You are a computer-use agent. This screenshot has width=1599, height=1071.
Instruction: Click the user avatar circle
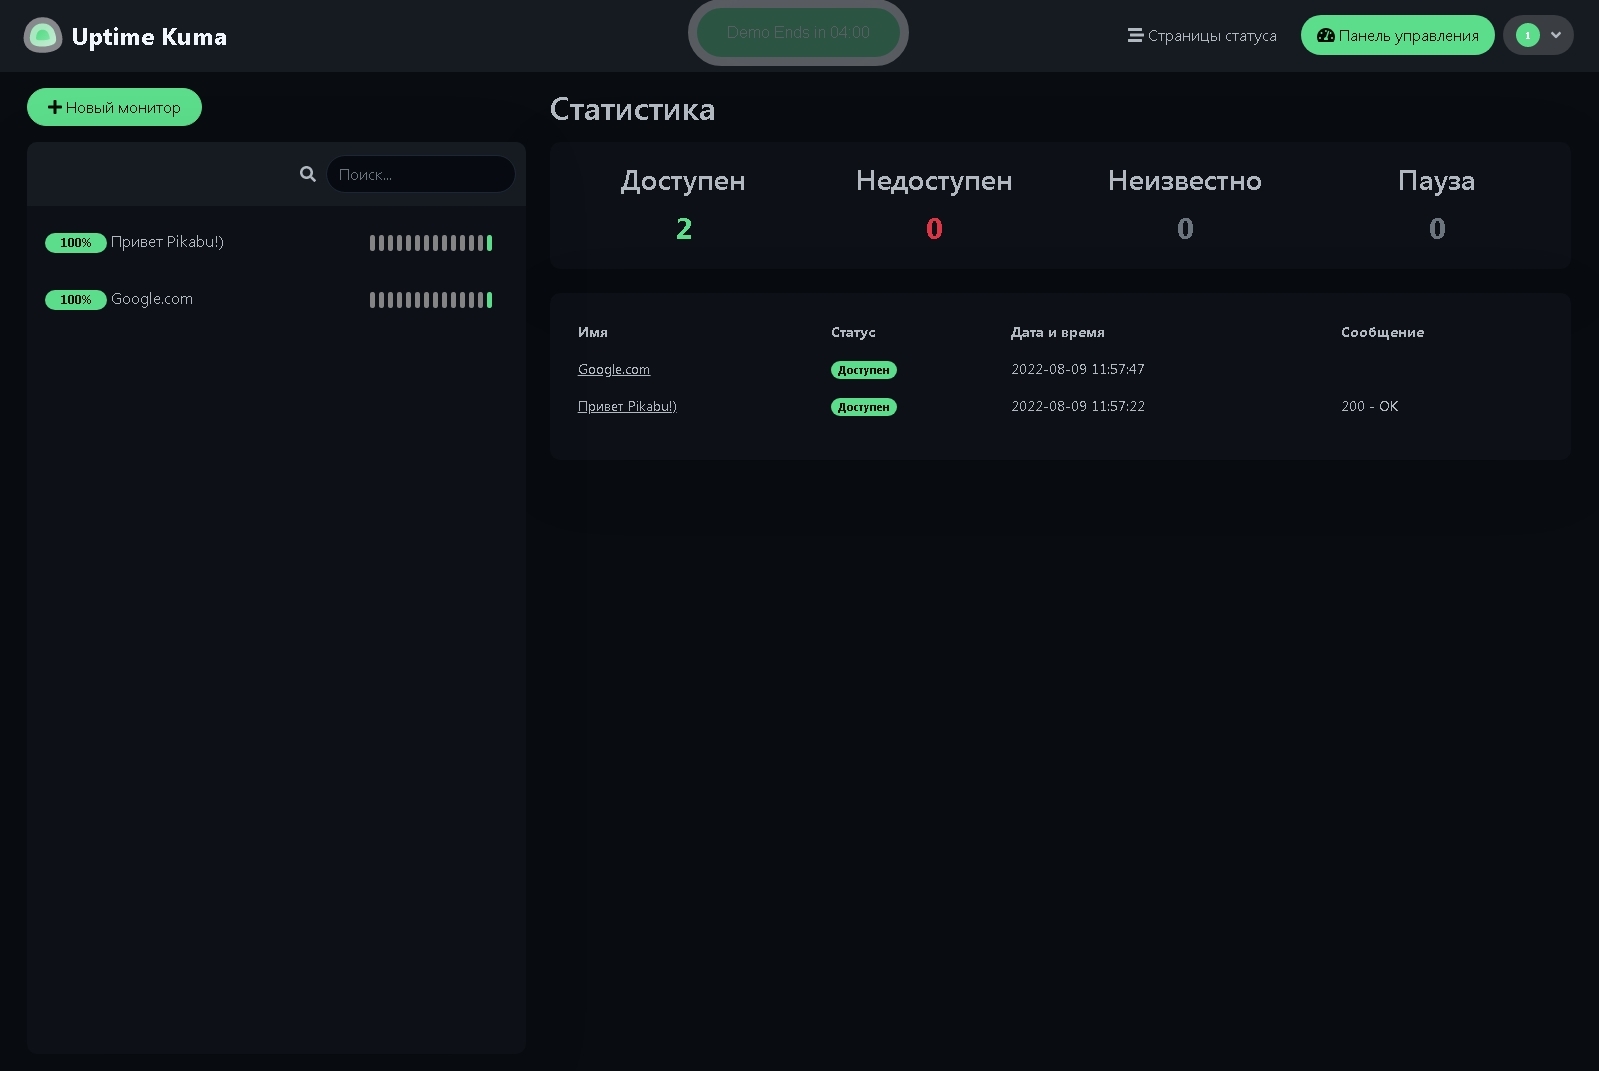click(1527, 35)
